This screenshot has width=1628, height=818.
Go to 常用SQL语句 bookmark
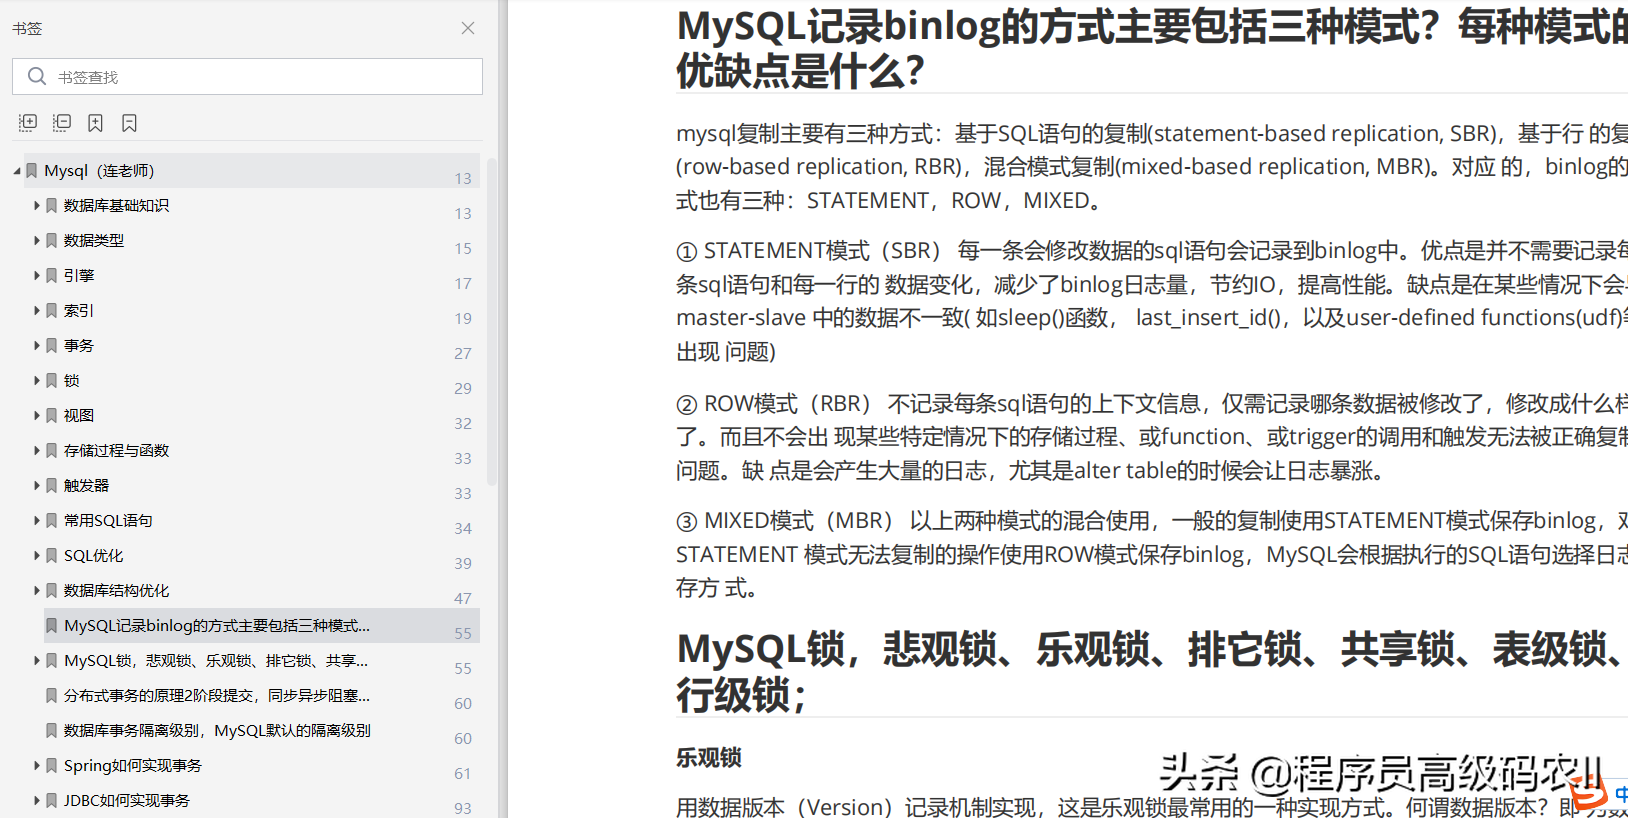(x=108, y=520)
